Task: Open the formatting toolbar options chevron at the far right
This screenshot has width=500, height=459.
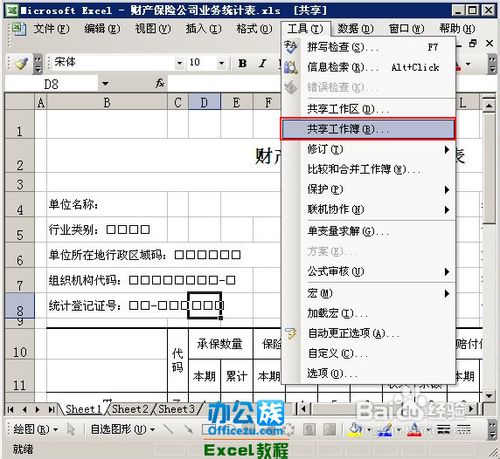Action: (492, 64)
